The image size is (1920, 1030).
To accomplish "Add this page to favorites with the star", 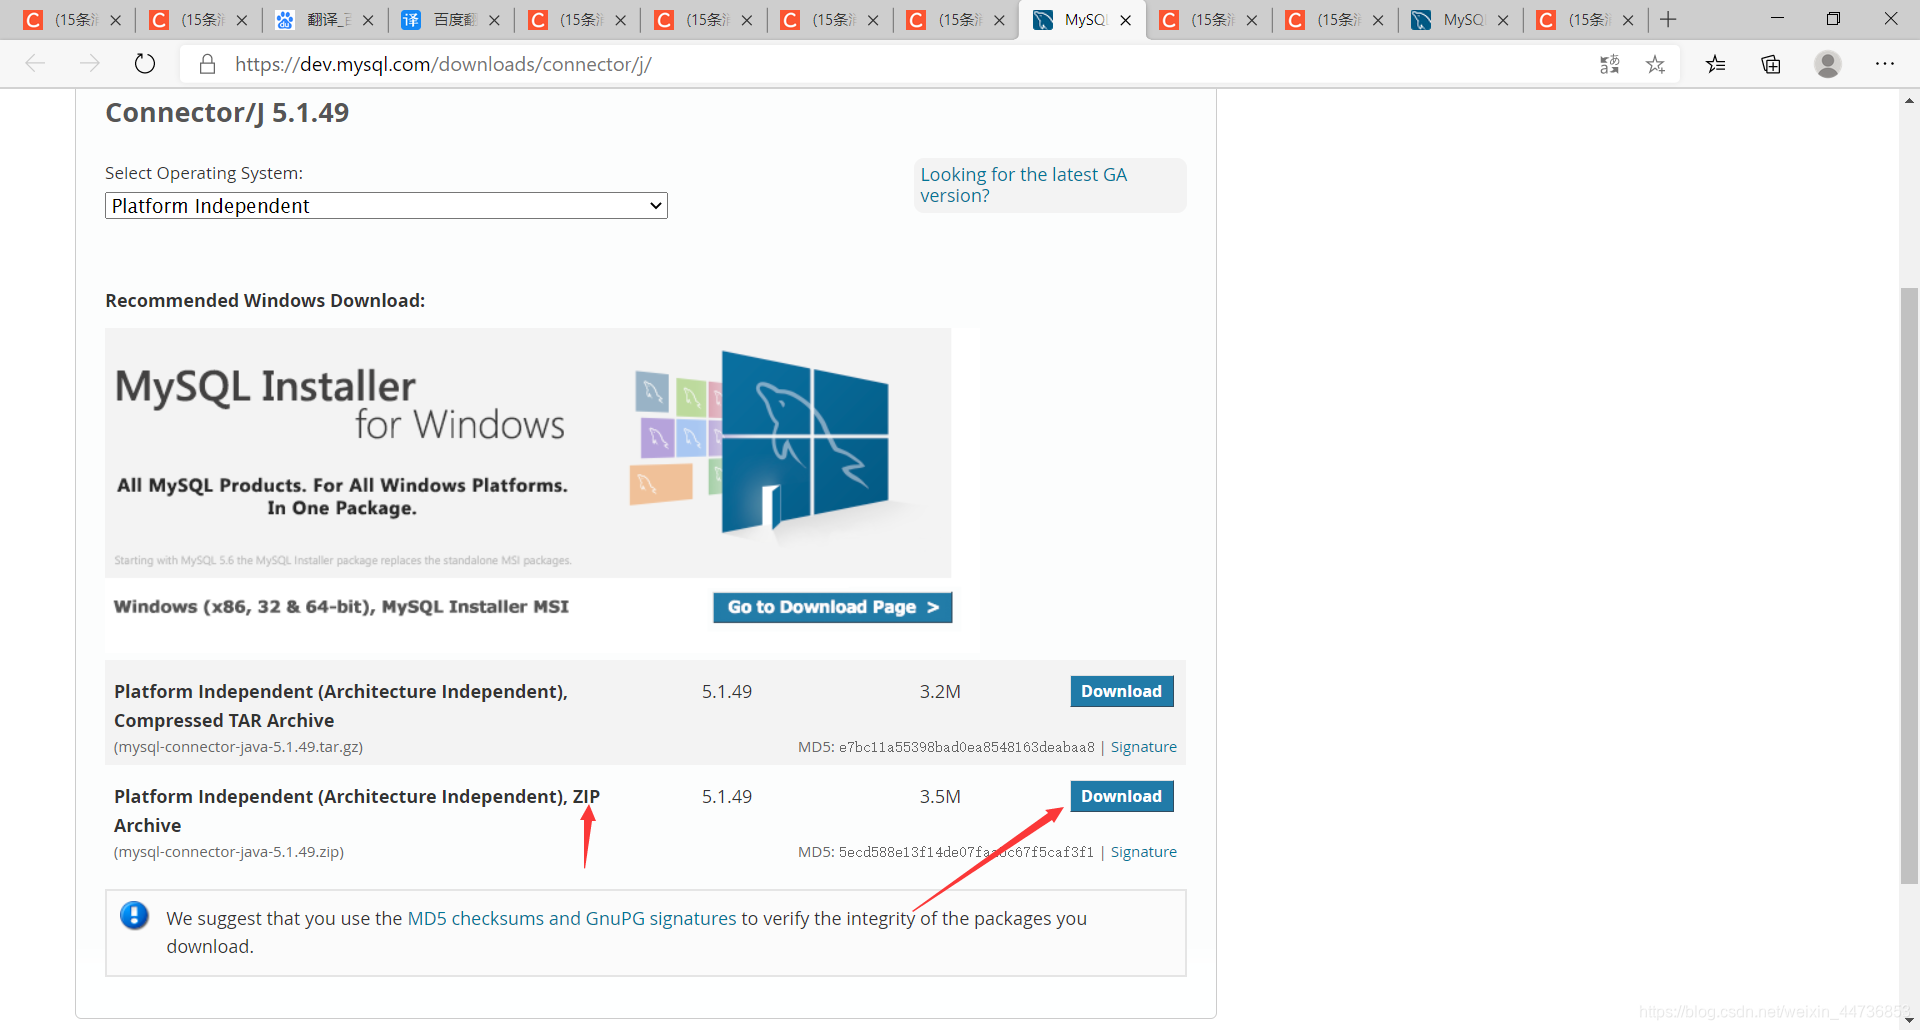I will pyautogui.click(x=1656, y=64).
